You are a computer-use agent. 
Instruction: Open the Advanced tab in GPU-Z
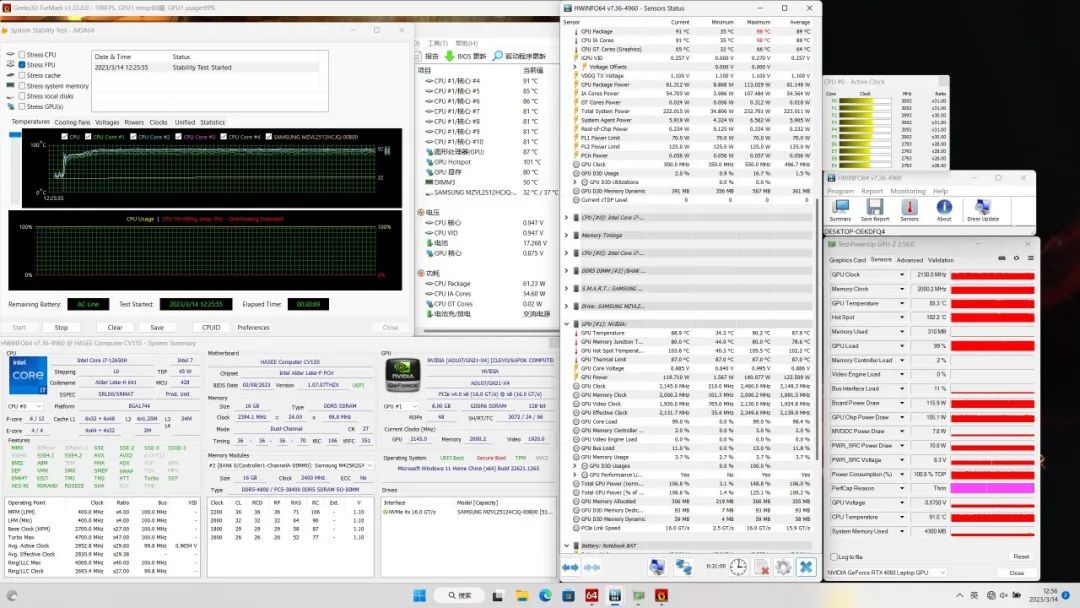[x=909, y=260]
